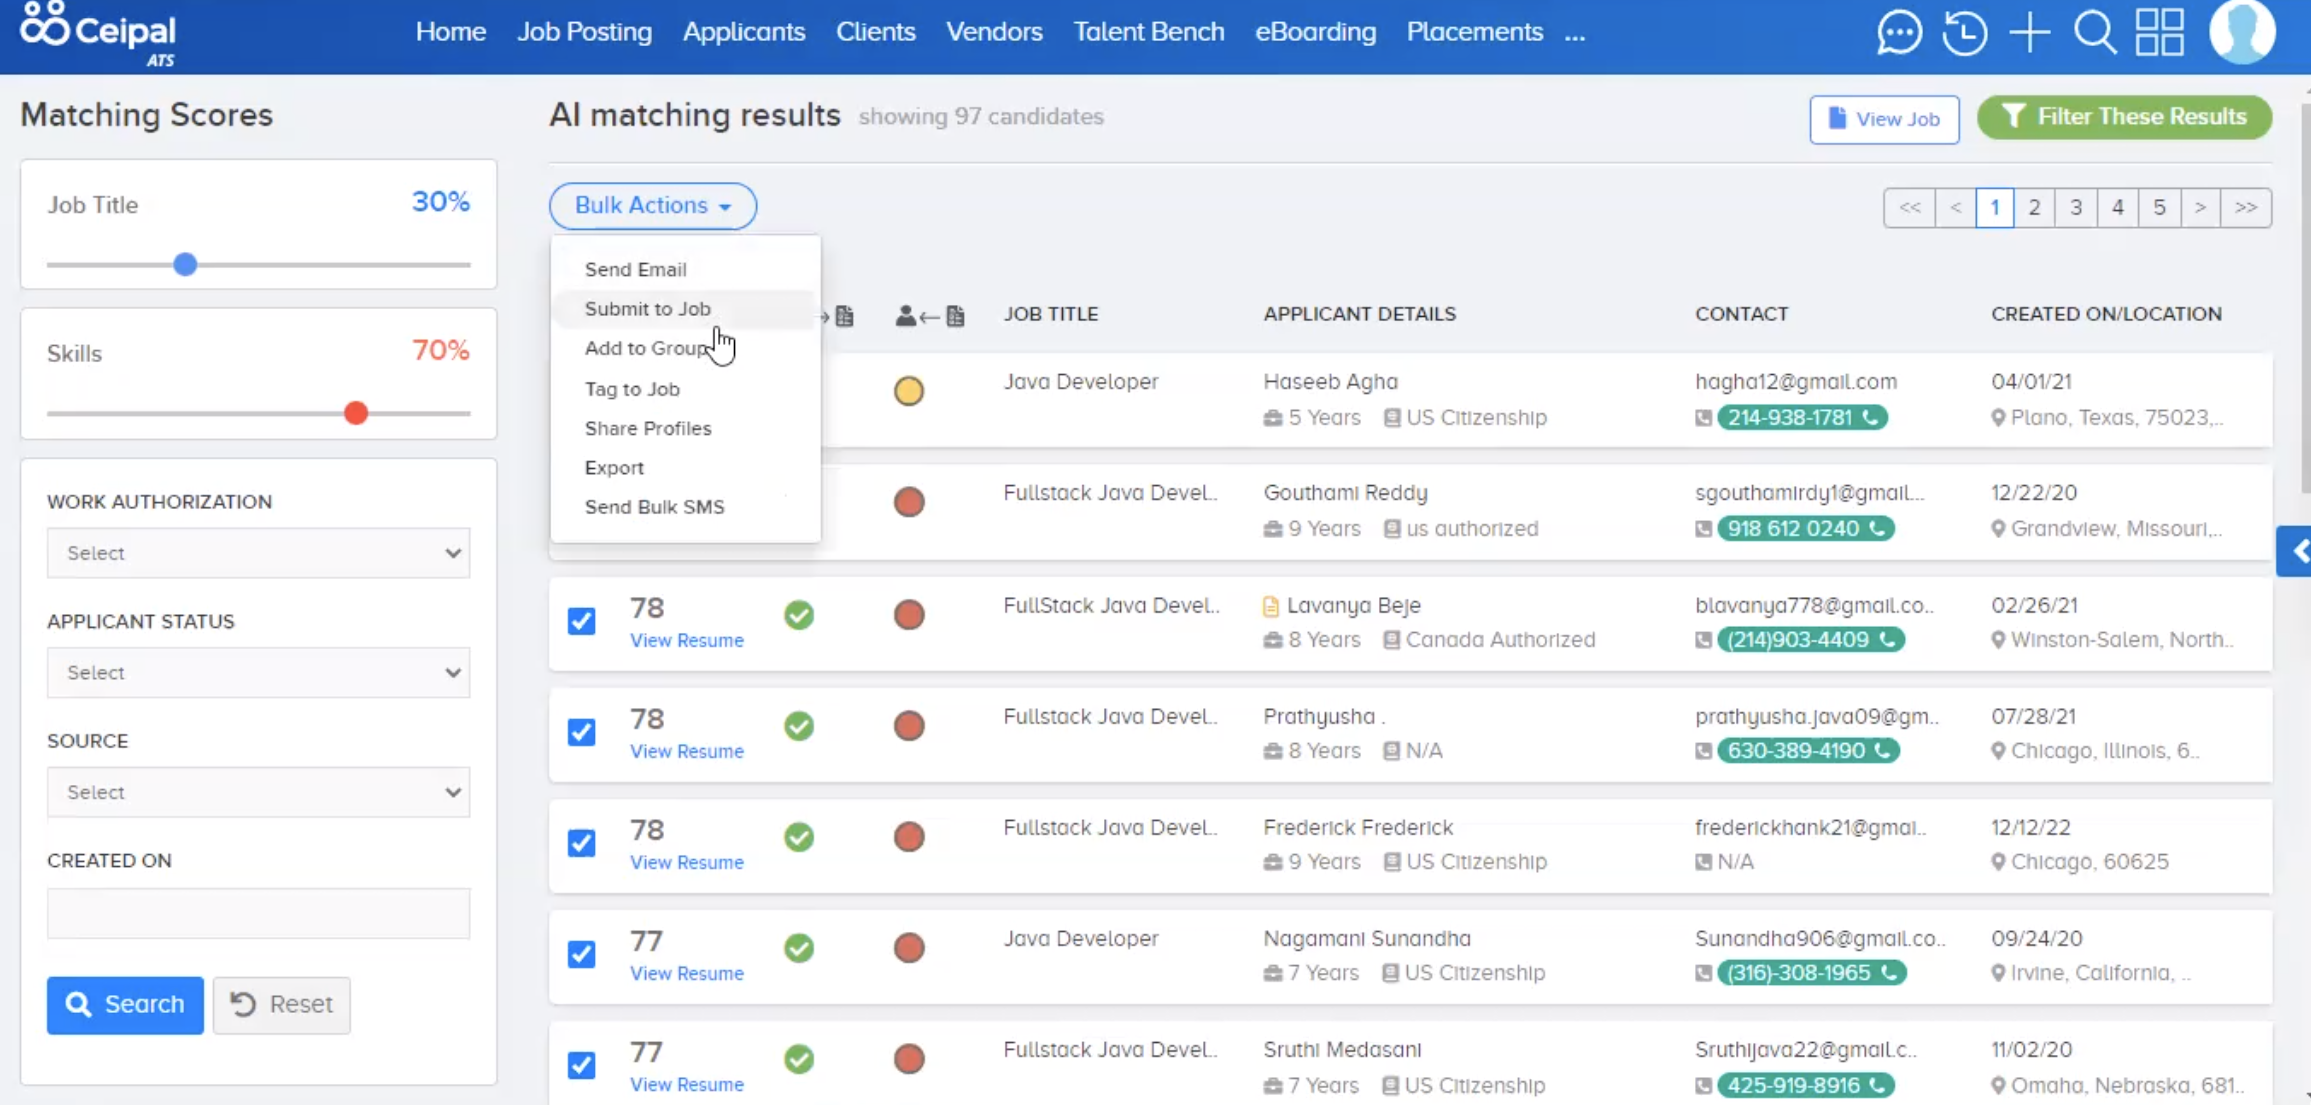Viewport: 2311px width, 1105px height.
Task: Open the Work Authorization select dropdown
Action: (x=258, y=553)
